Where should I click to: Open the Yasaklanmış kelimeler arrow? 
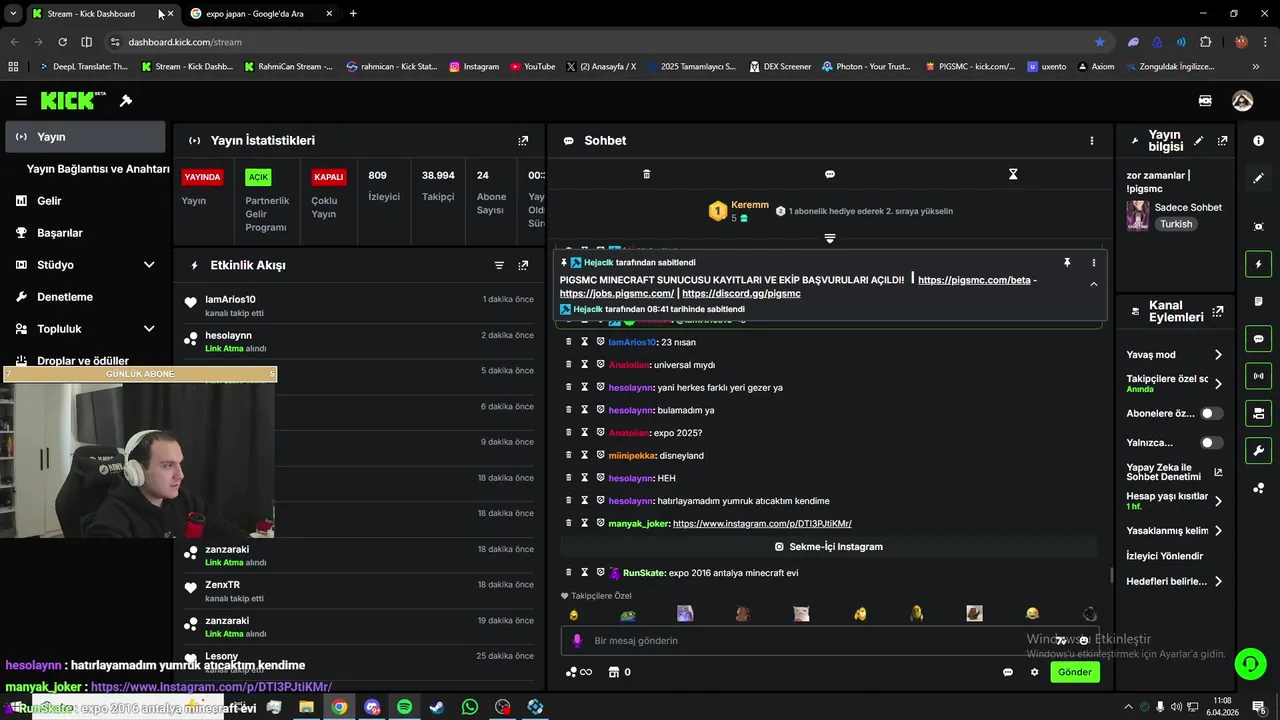pyautogui.click(x=1218, y=531)
